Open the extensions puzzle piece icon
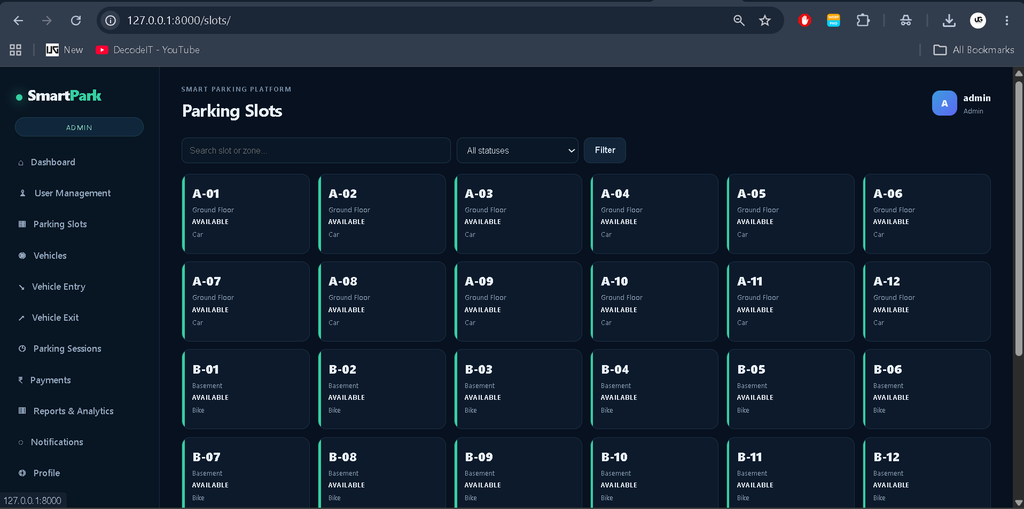 (x=863, y=21)
